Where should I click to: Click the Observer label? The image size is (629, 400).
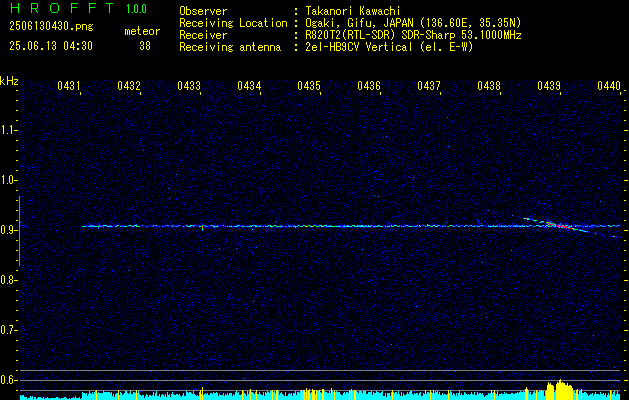pyautogui.click(x=203, y=11)
